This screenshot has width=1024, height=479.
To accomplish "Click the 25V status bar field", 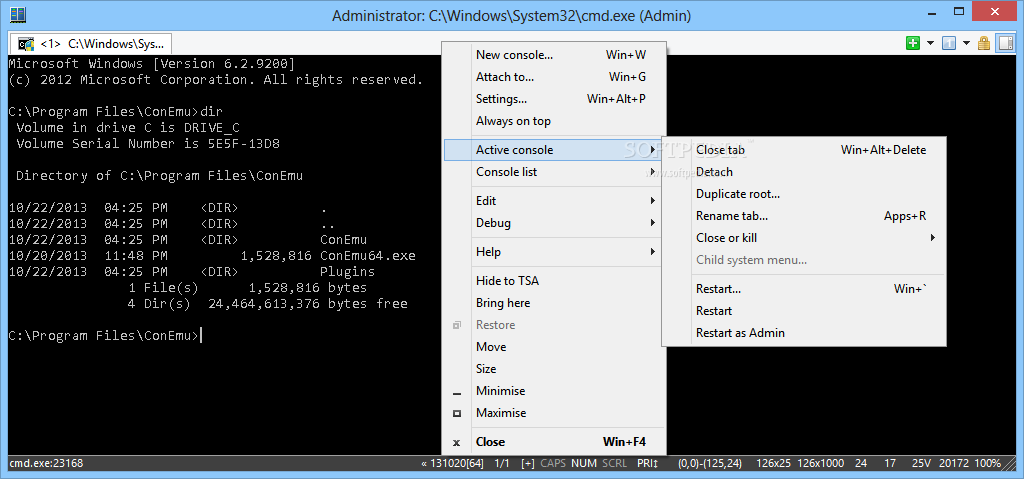I will (921, 463).
